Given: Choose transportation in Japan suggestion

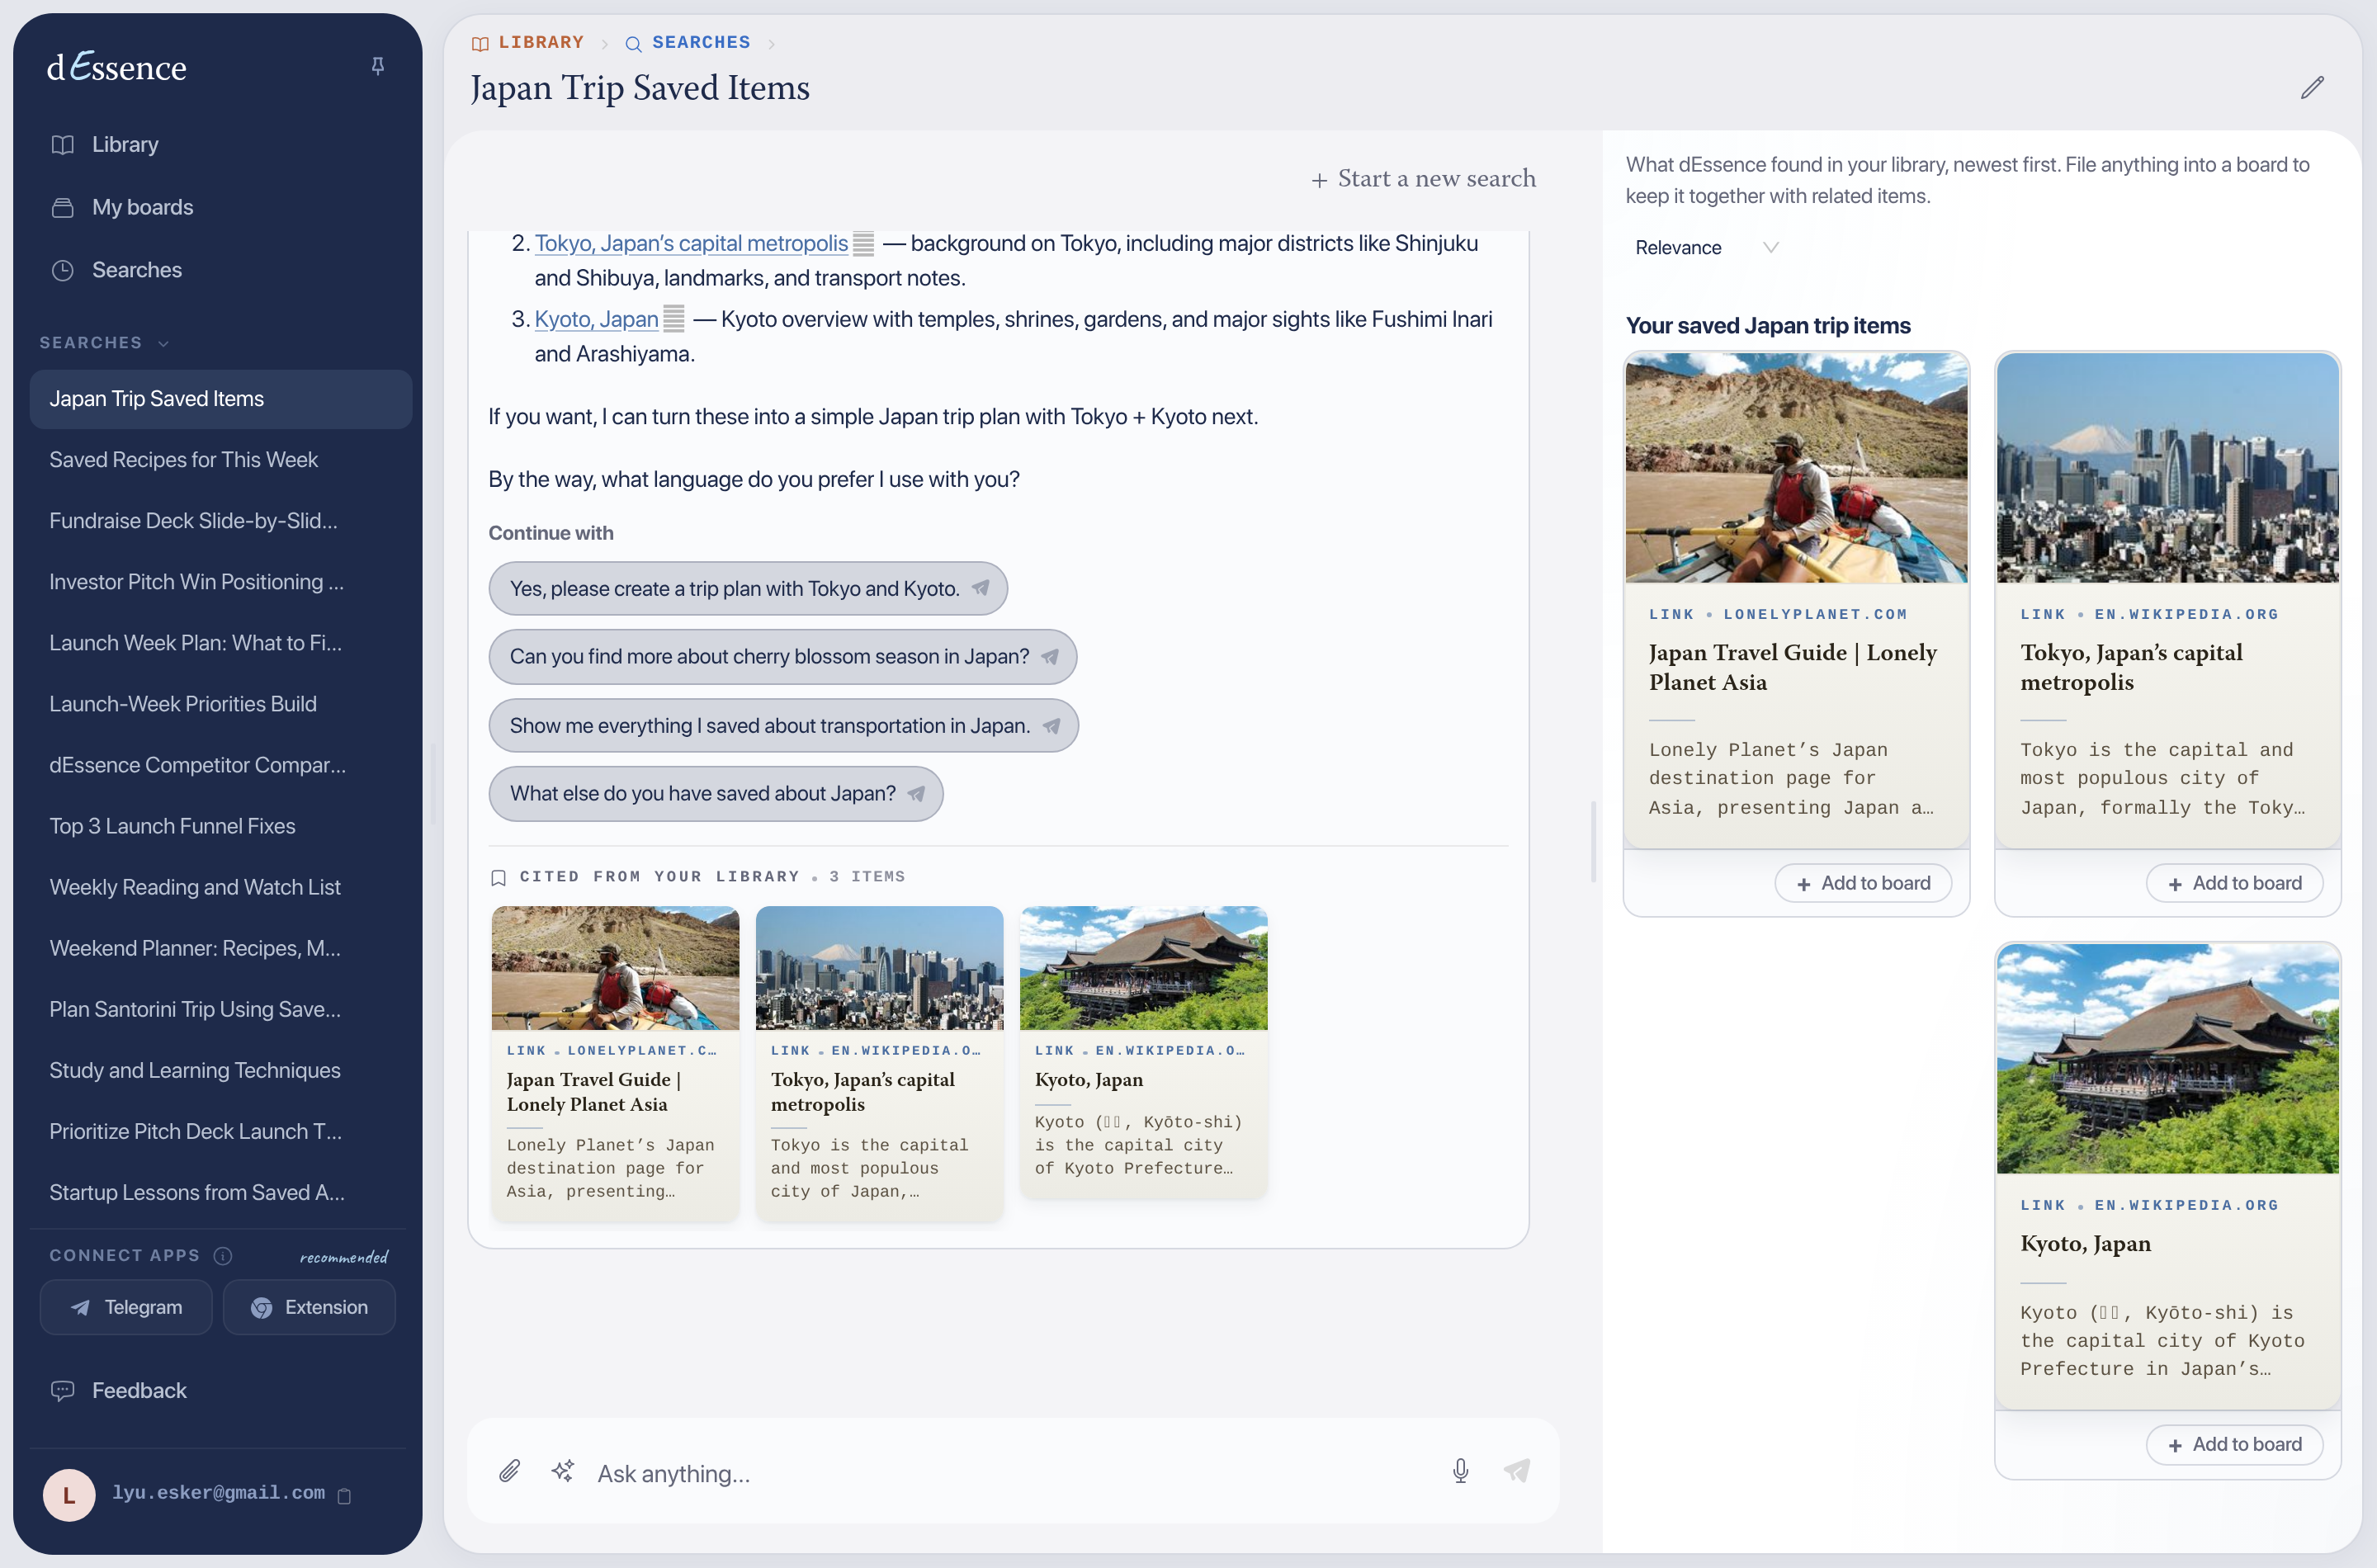Looking at the screenshot, I should (x=784, y=725).
